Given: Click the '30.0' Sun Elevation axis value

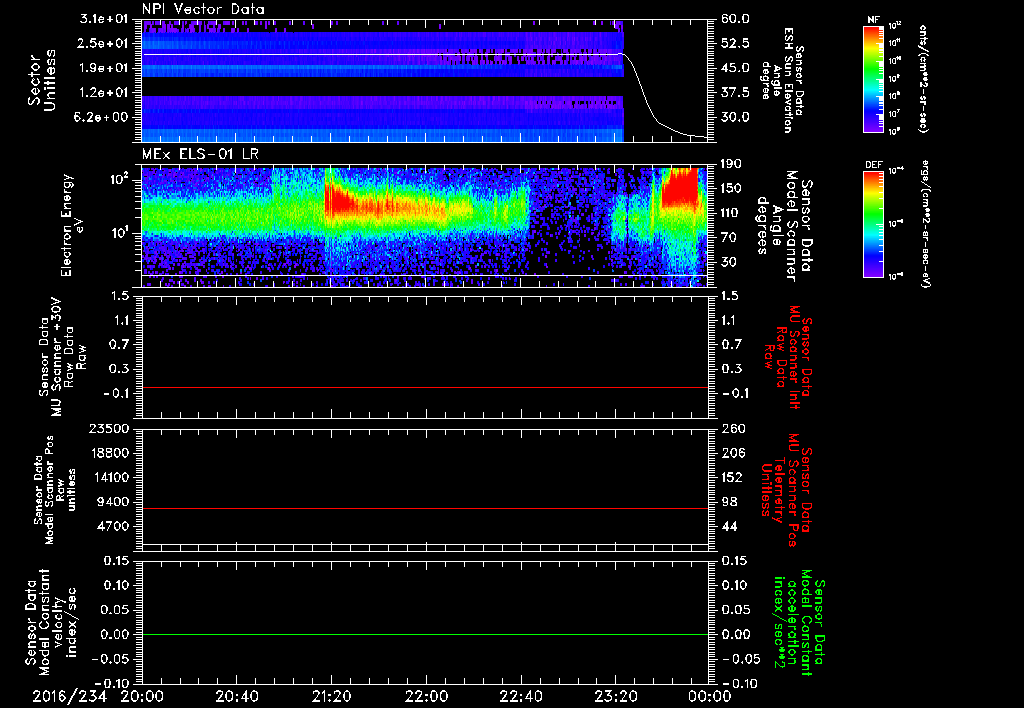Looking at the screenshot, I should coord(734,118).
